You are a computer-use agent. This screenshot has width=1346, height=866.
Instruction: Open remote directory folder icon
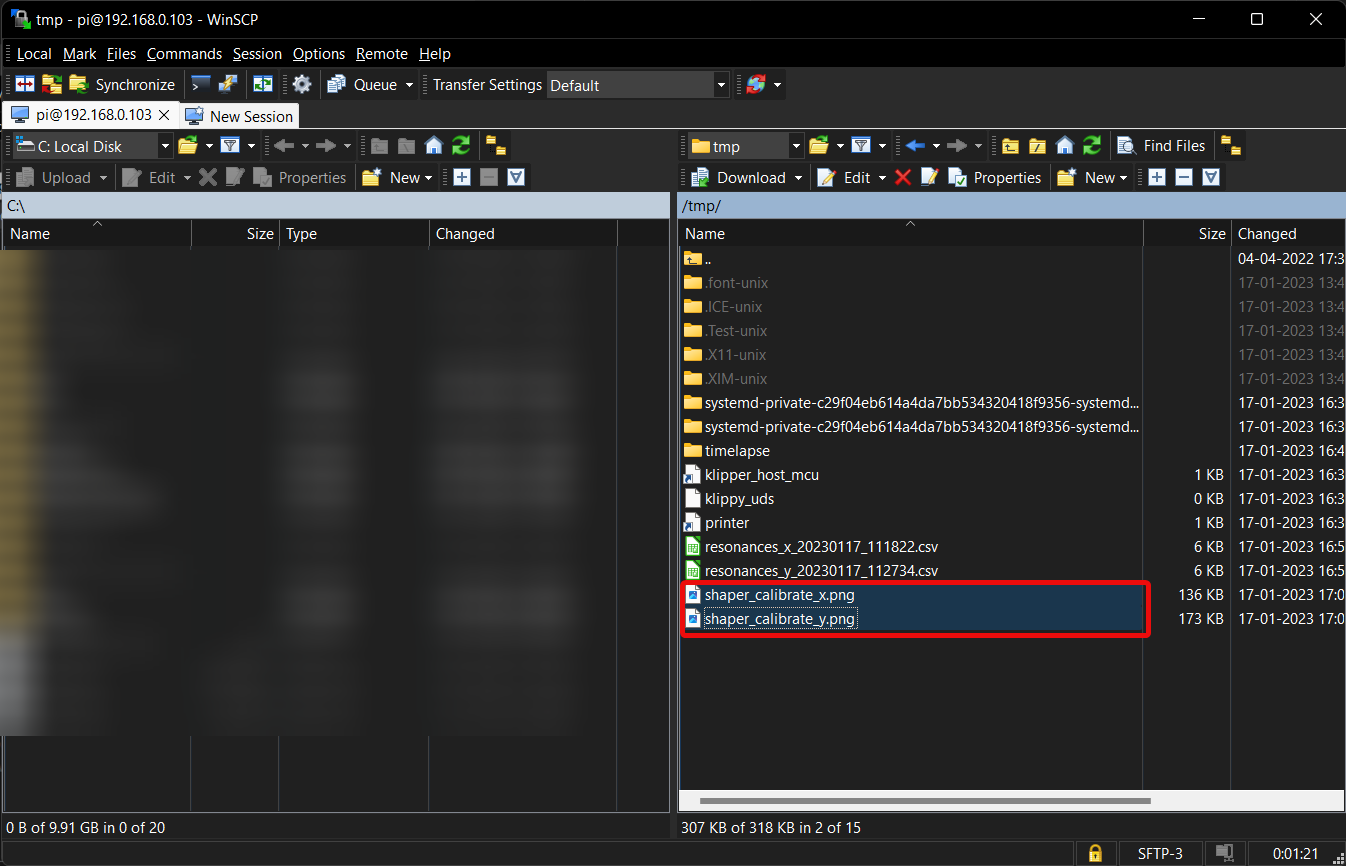coord(819,146)
